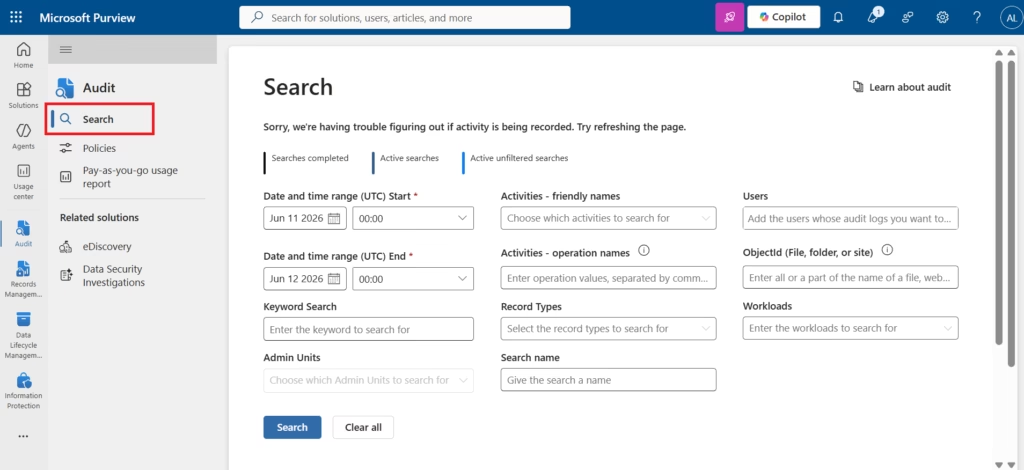Select Audit in the left rail
The height and width of the screenshot is (470, 1024).
24,233
